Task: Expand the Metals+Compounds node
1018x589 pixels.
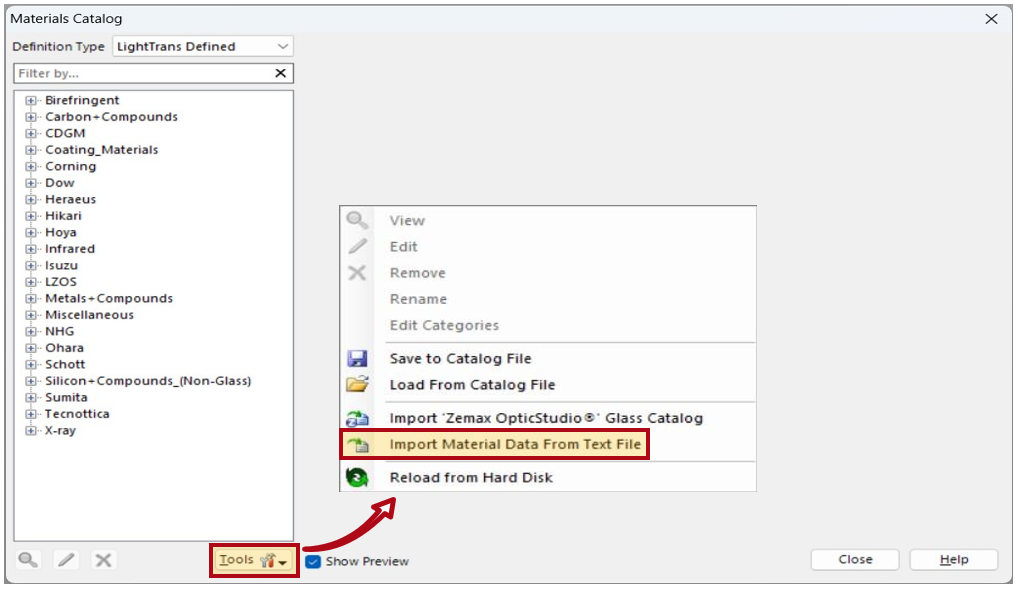Action: click(x=31, y=299)
